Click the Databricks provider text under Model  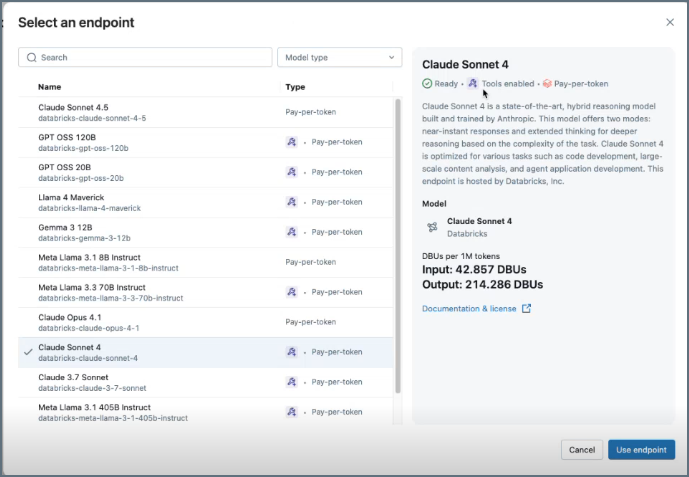click(467, 234)
